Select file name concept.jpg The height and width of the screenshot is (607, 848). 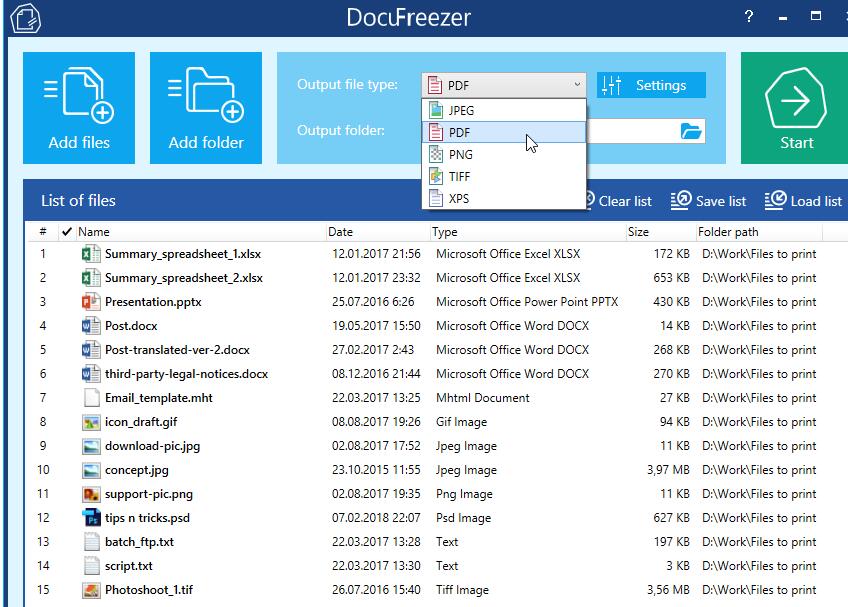pyautogui.click(x=137, y=470)
